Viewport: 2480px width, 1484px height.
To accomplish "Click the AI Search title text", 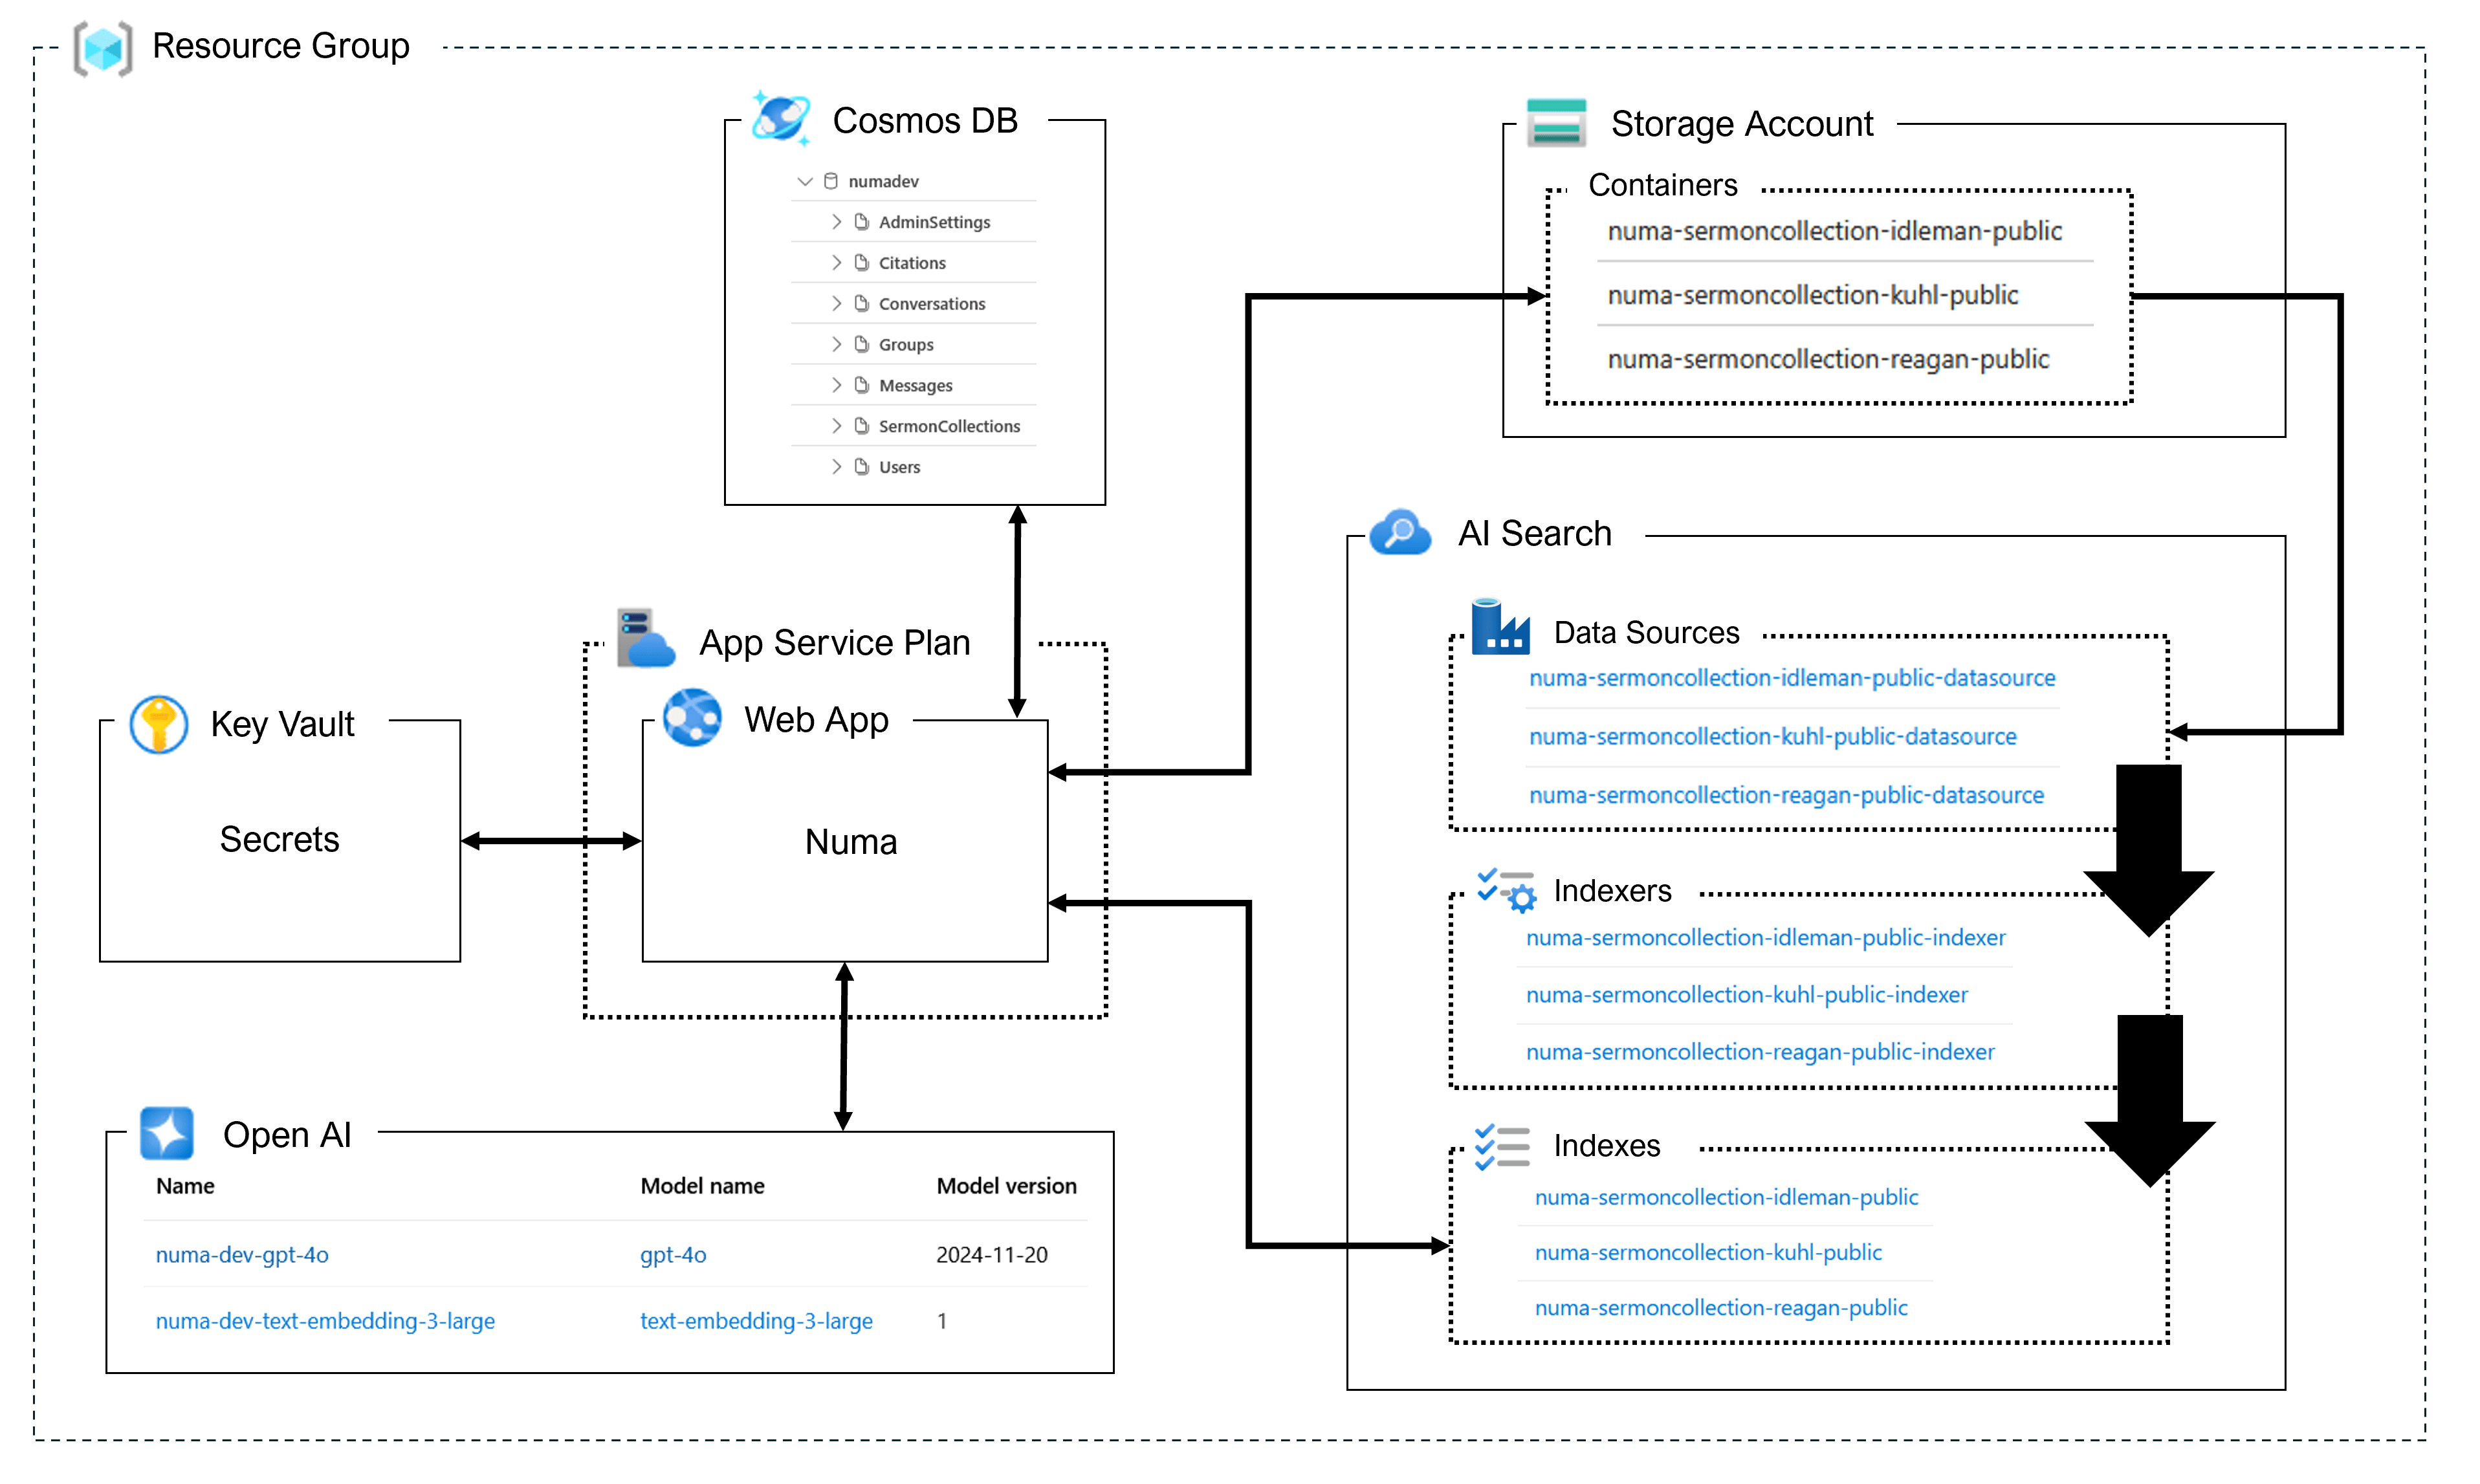I will pos(1534,533).
